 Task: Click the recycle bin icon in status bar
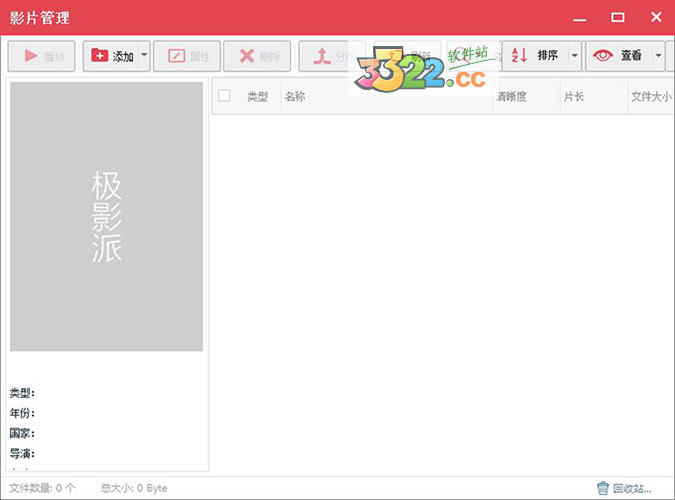point(603,488)
